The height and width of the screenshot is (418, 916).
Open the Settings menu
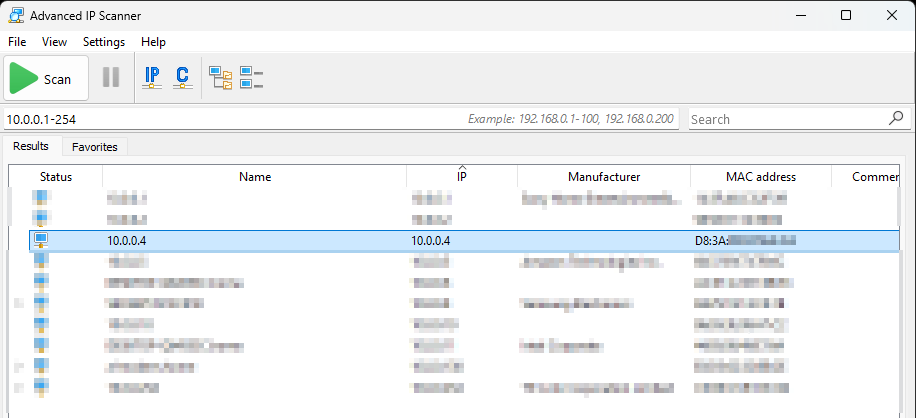104,42
